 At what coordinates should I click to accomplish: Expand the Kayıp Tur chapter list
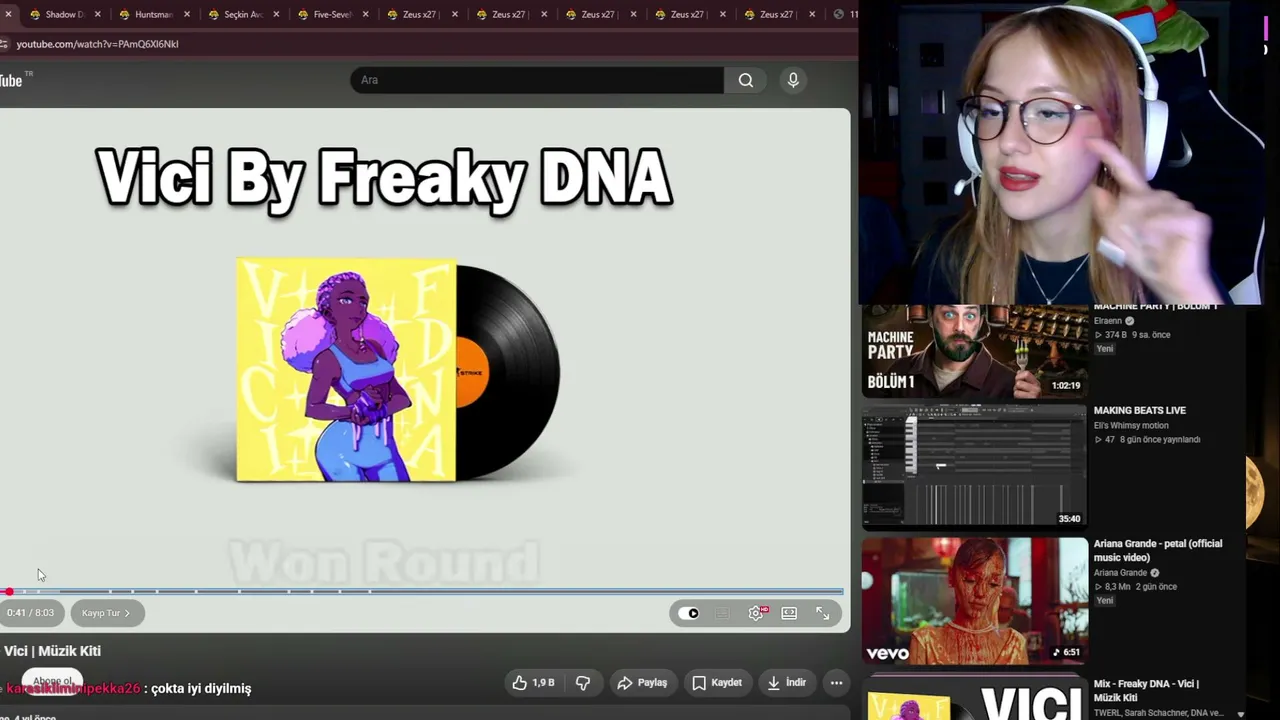(107, 613)
